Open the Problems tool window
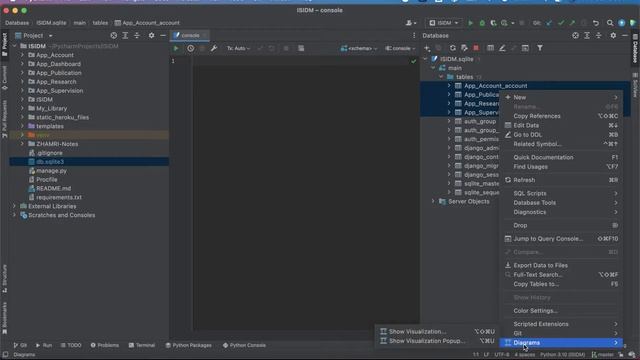Image resolution: width=640 pixels, height=360 pixels. [x=105, y=345]
